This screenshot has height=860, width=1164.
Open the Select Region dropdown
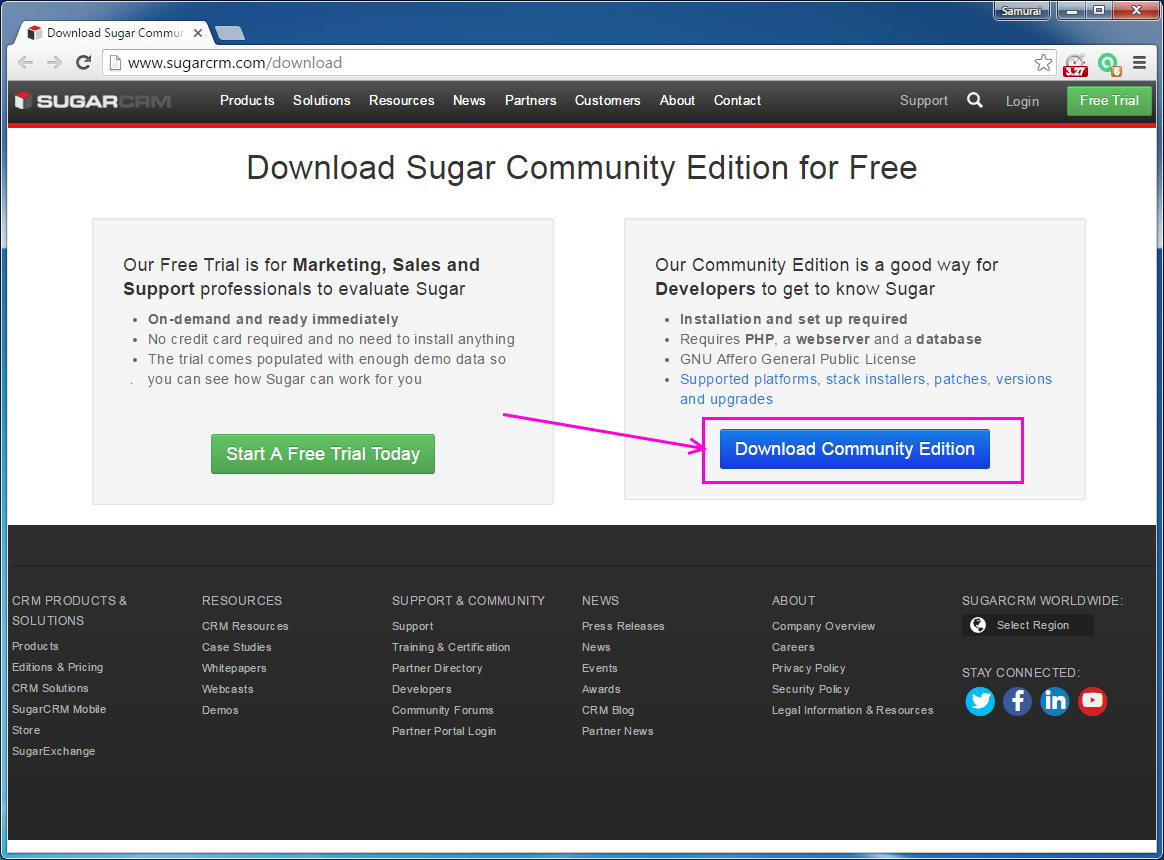point(1027,625)
